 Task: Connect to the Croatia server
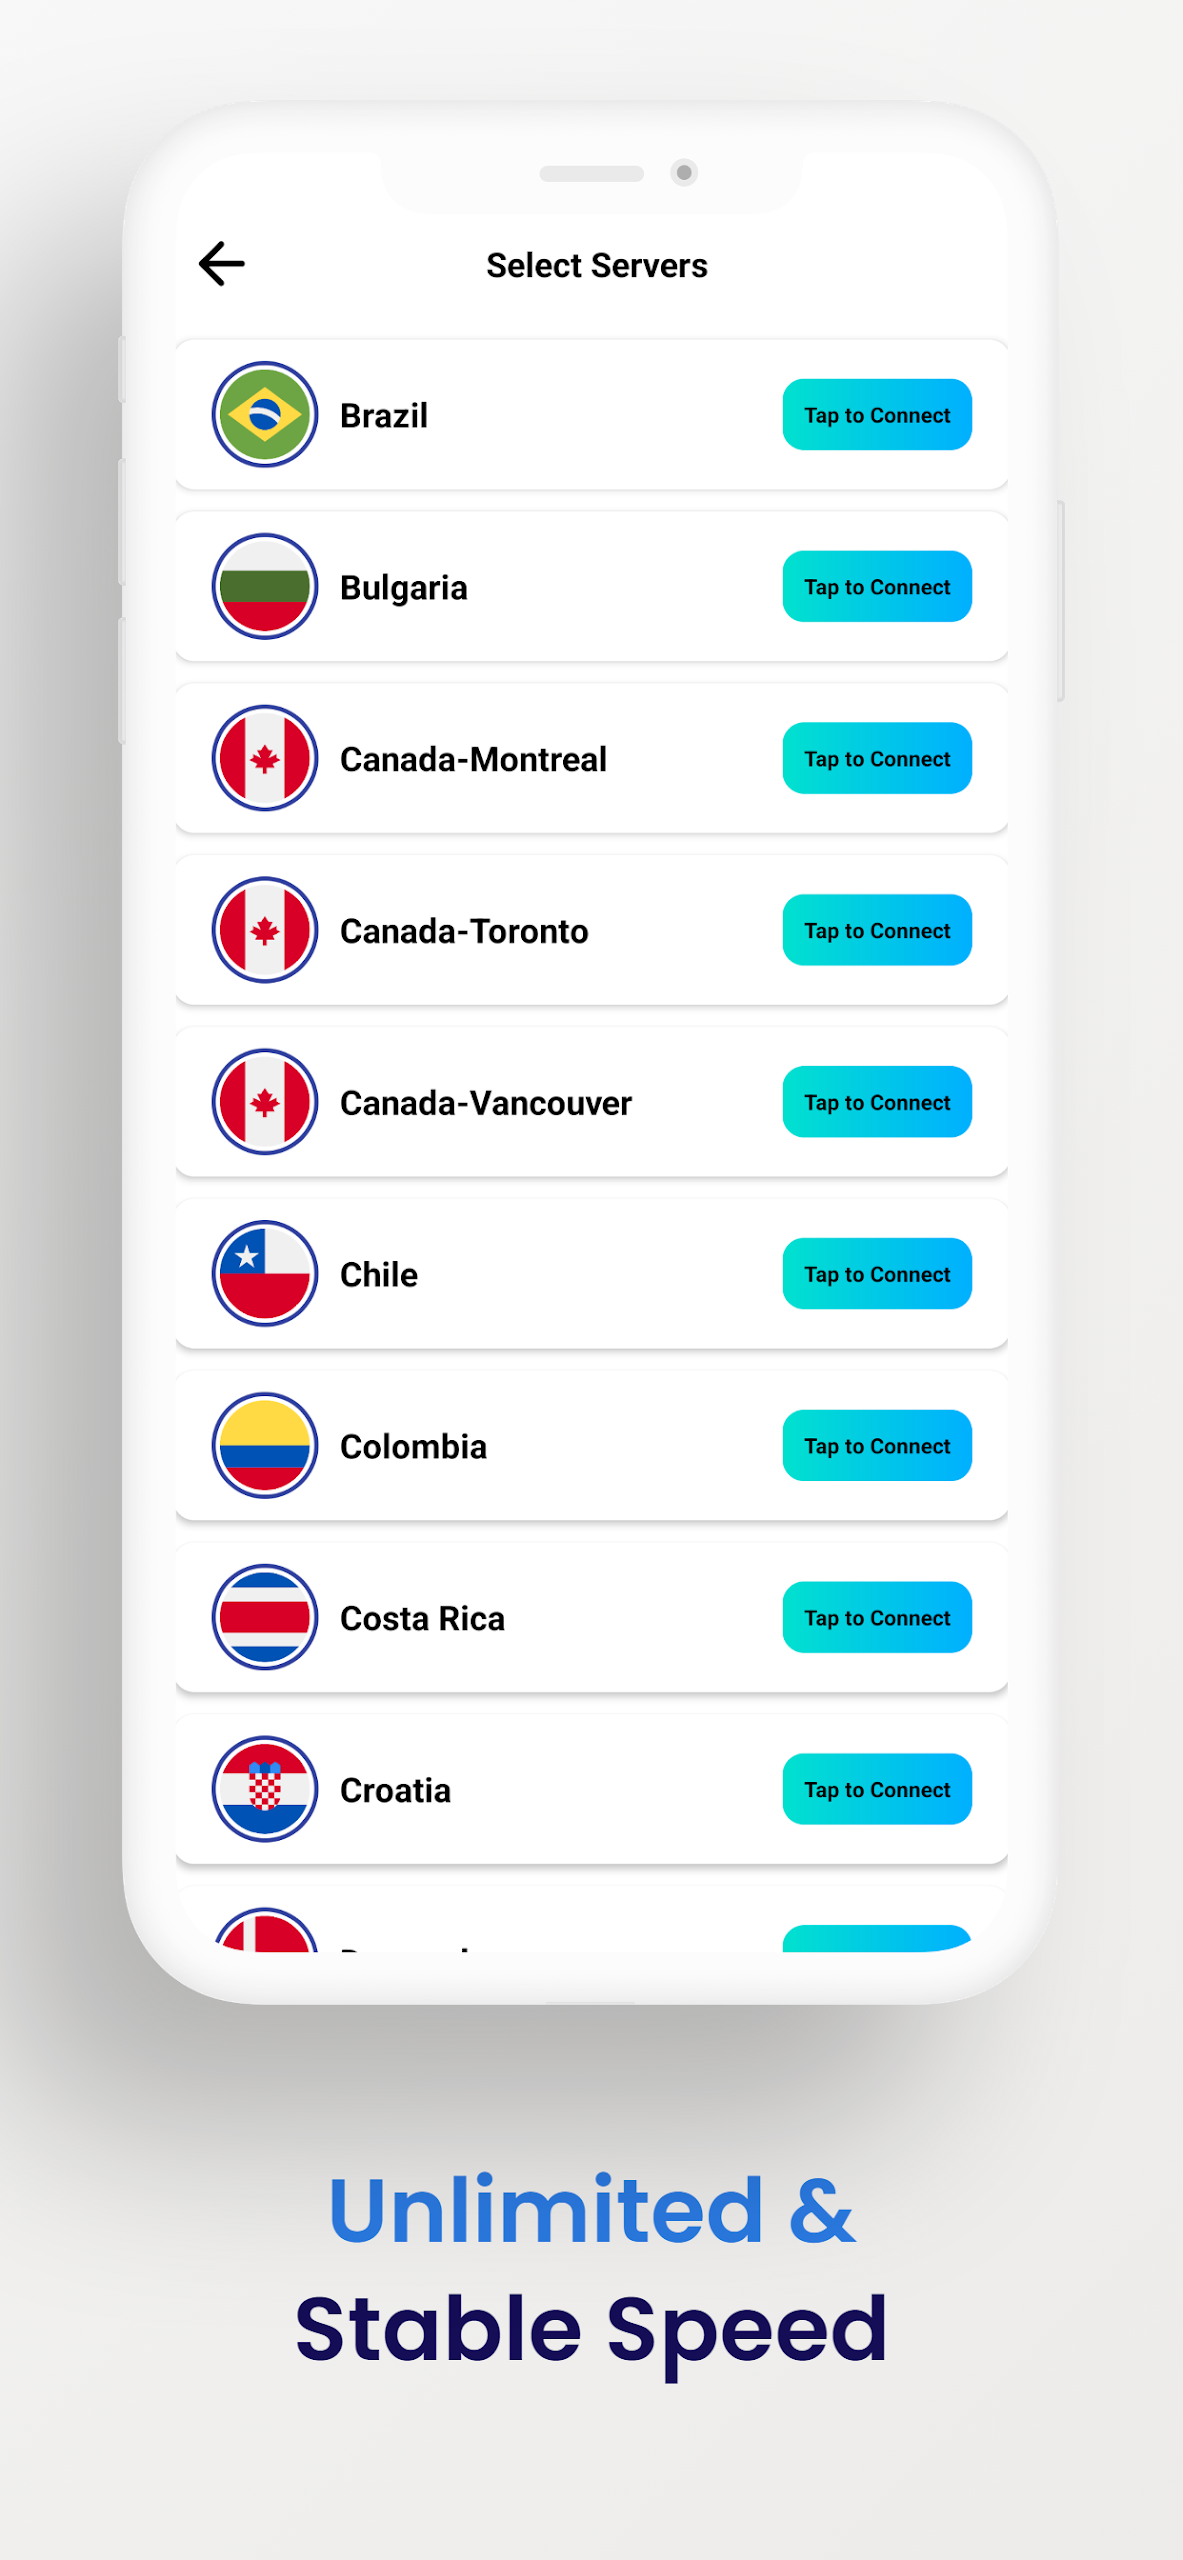(877, 1790)
